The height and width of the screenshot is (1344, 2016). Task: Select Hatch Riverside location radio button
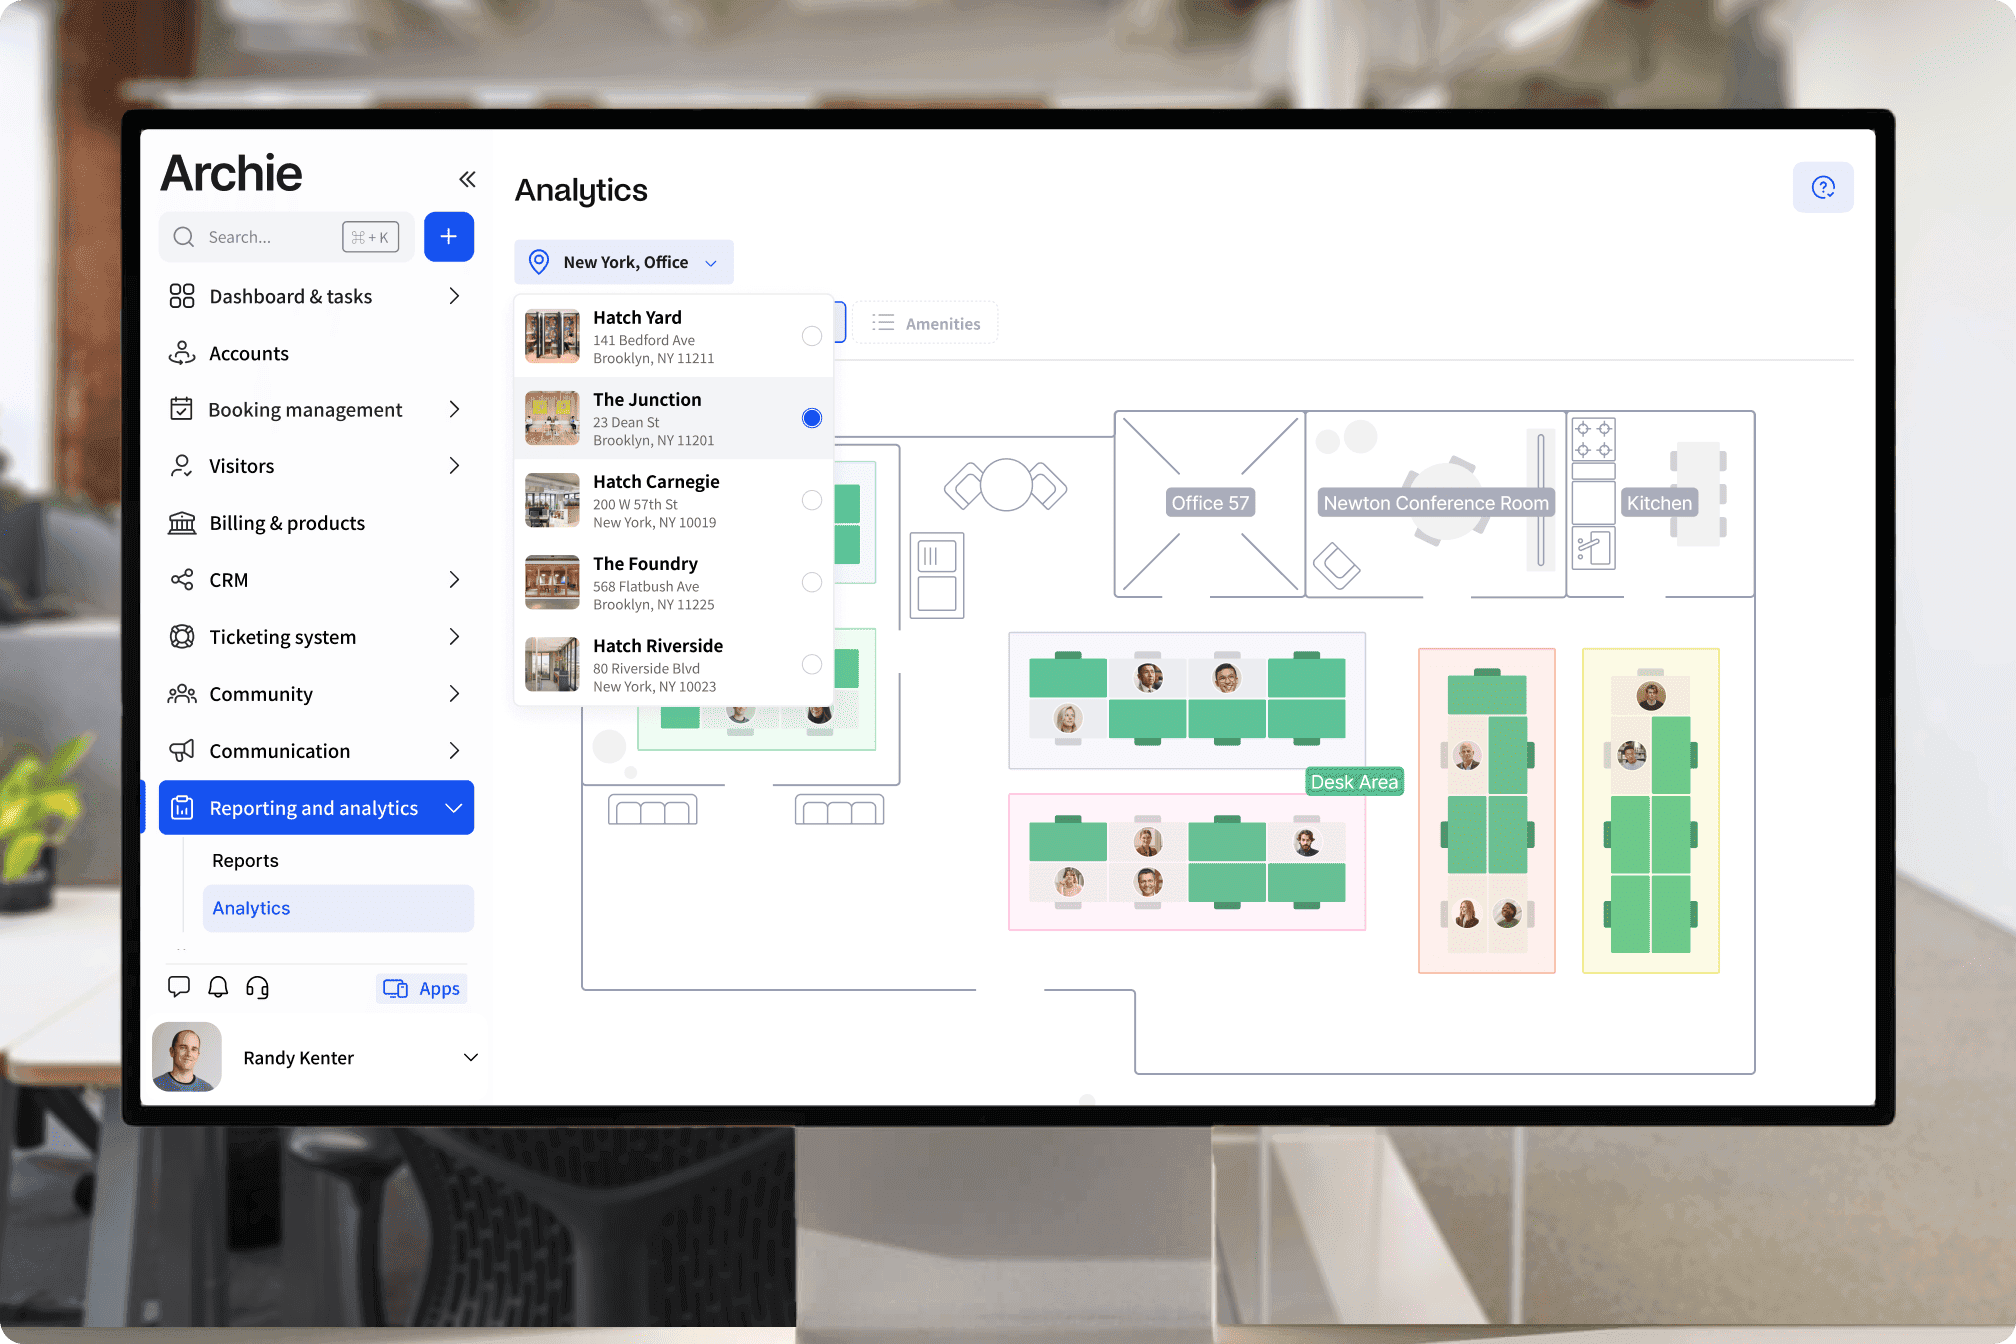click(x=811, y=664)
